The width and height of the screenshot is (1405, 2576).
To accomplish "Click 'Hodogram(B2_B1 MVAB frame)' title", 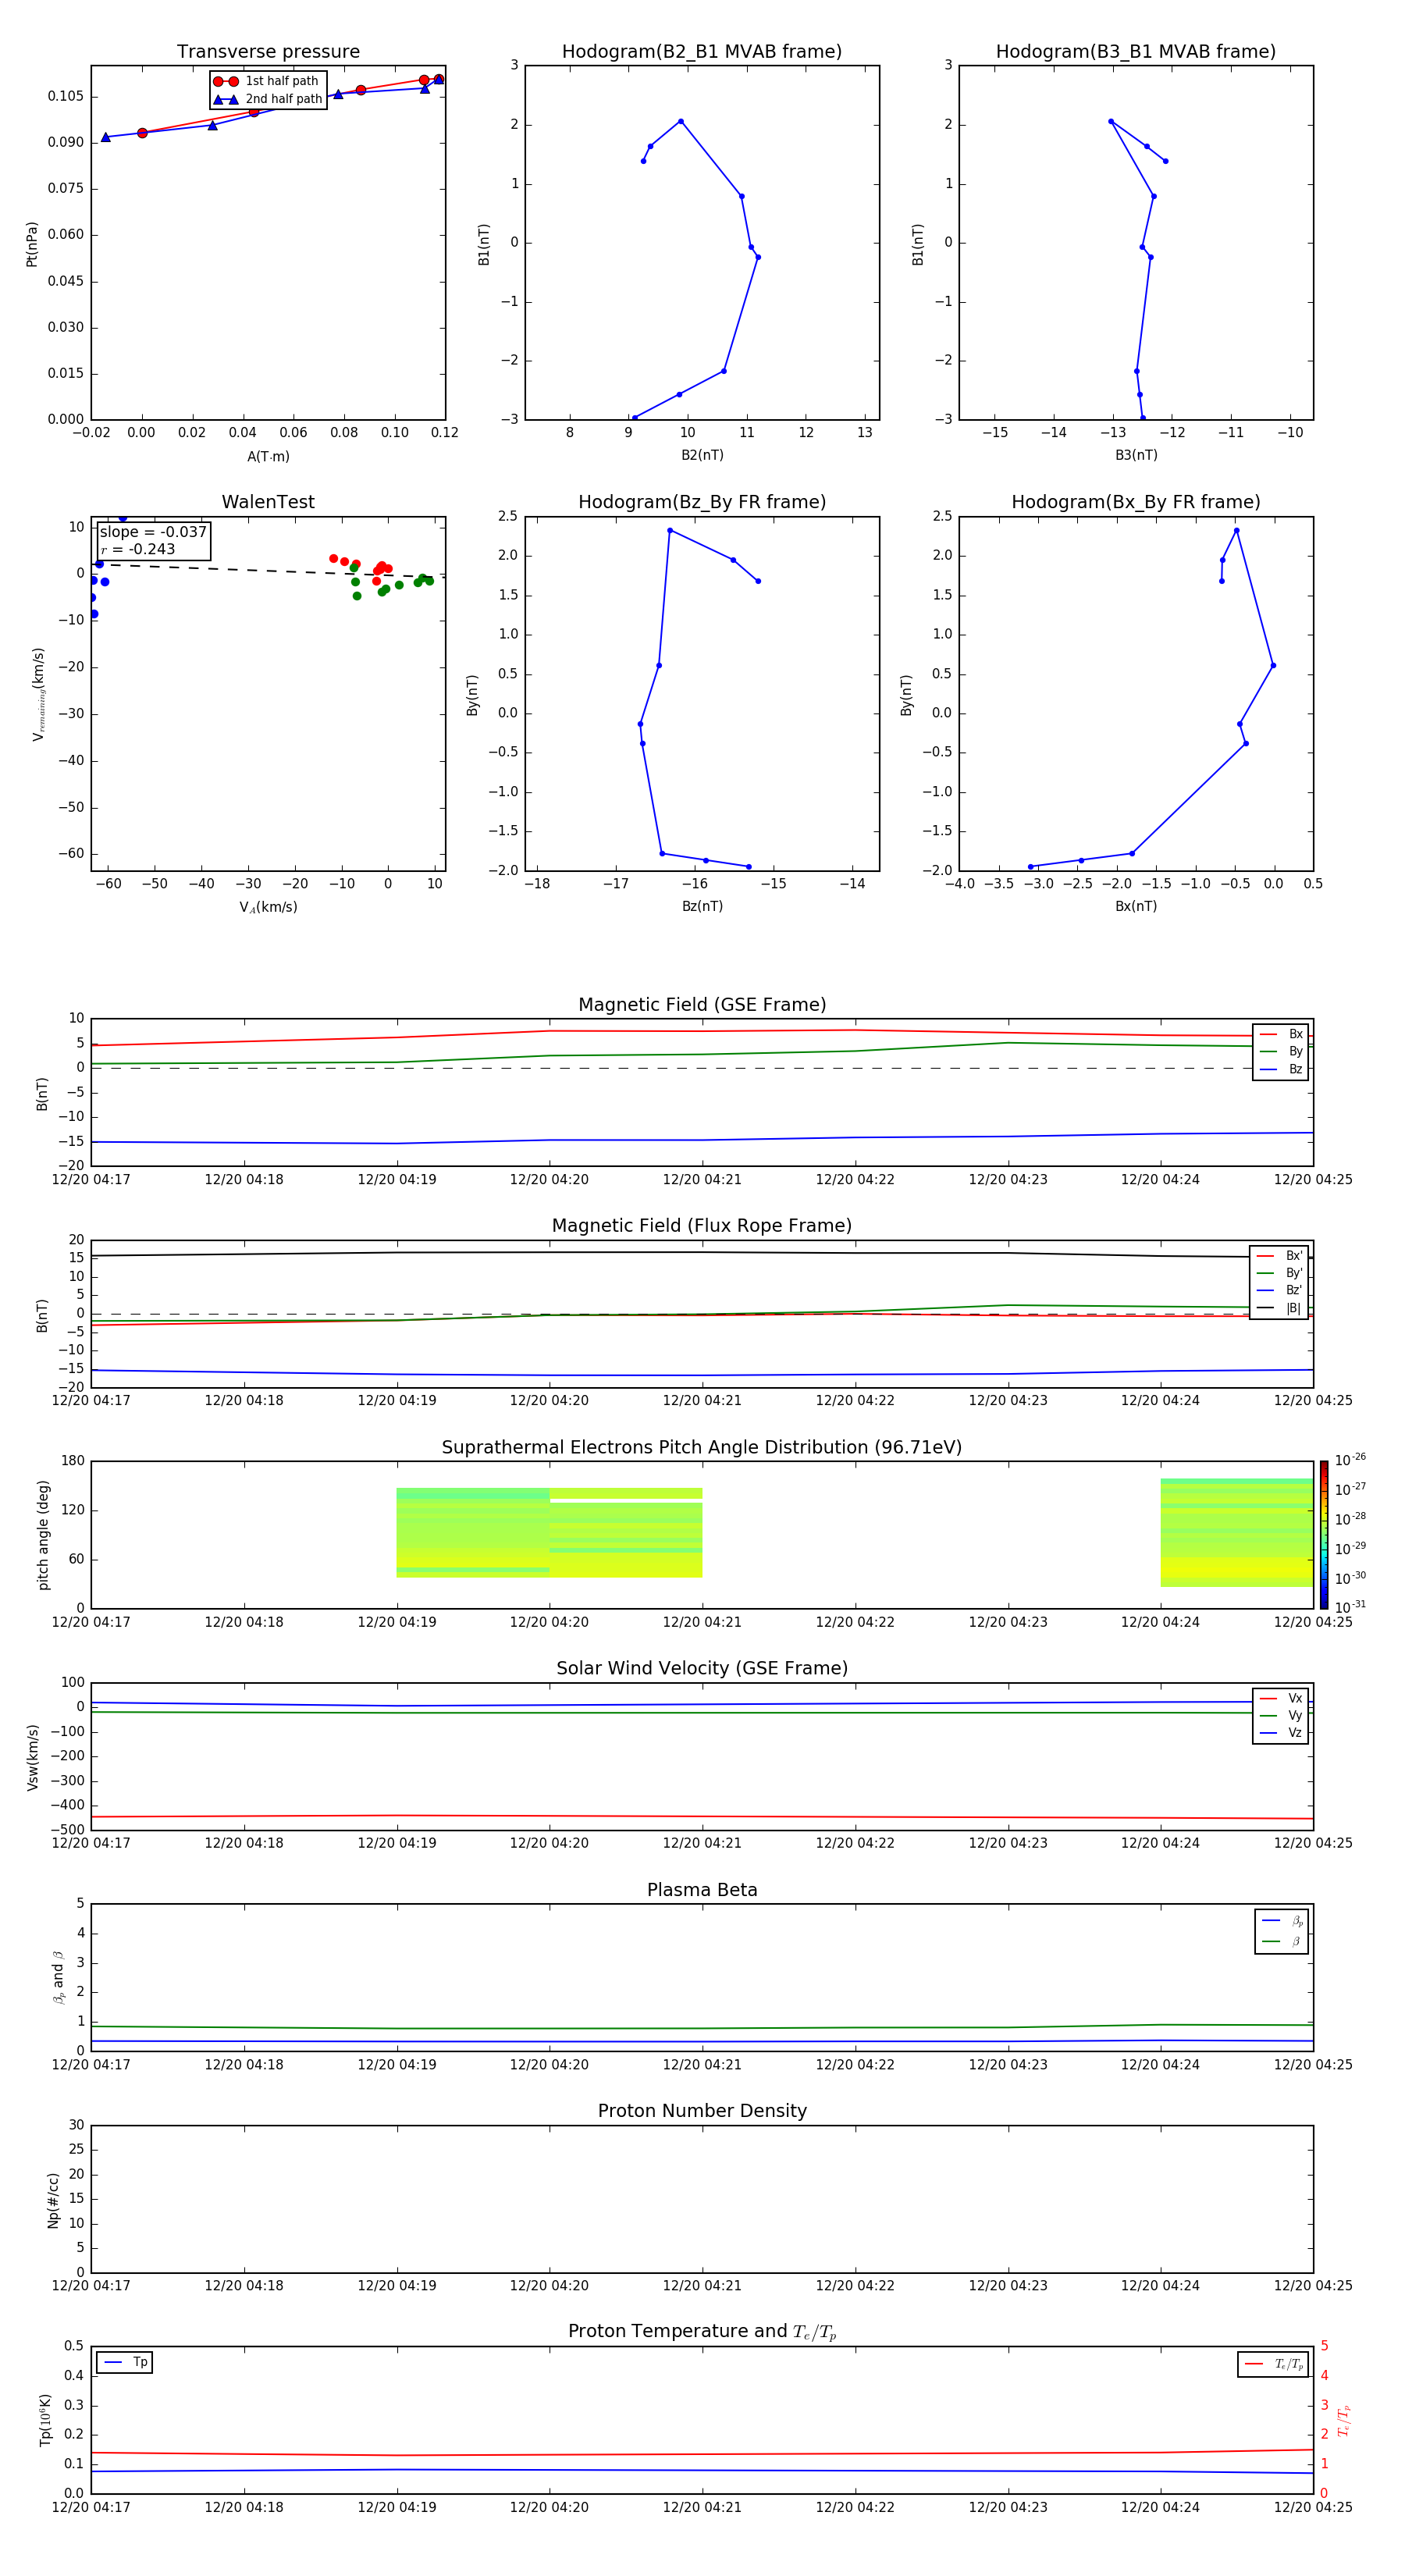I will pos(702,51).
